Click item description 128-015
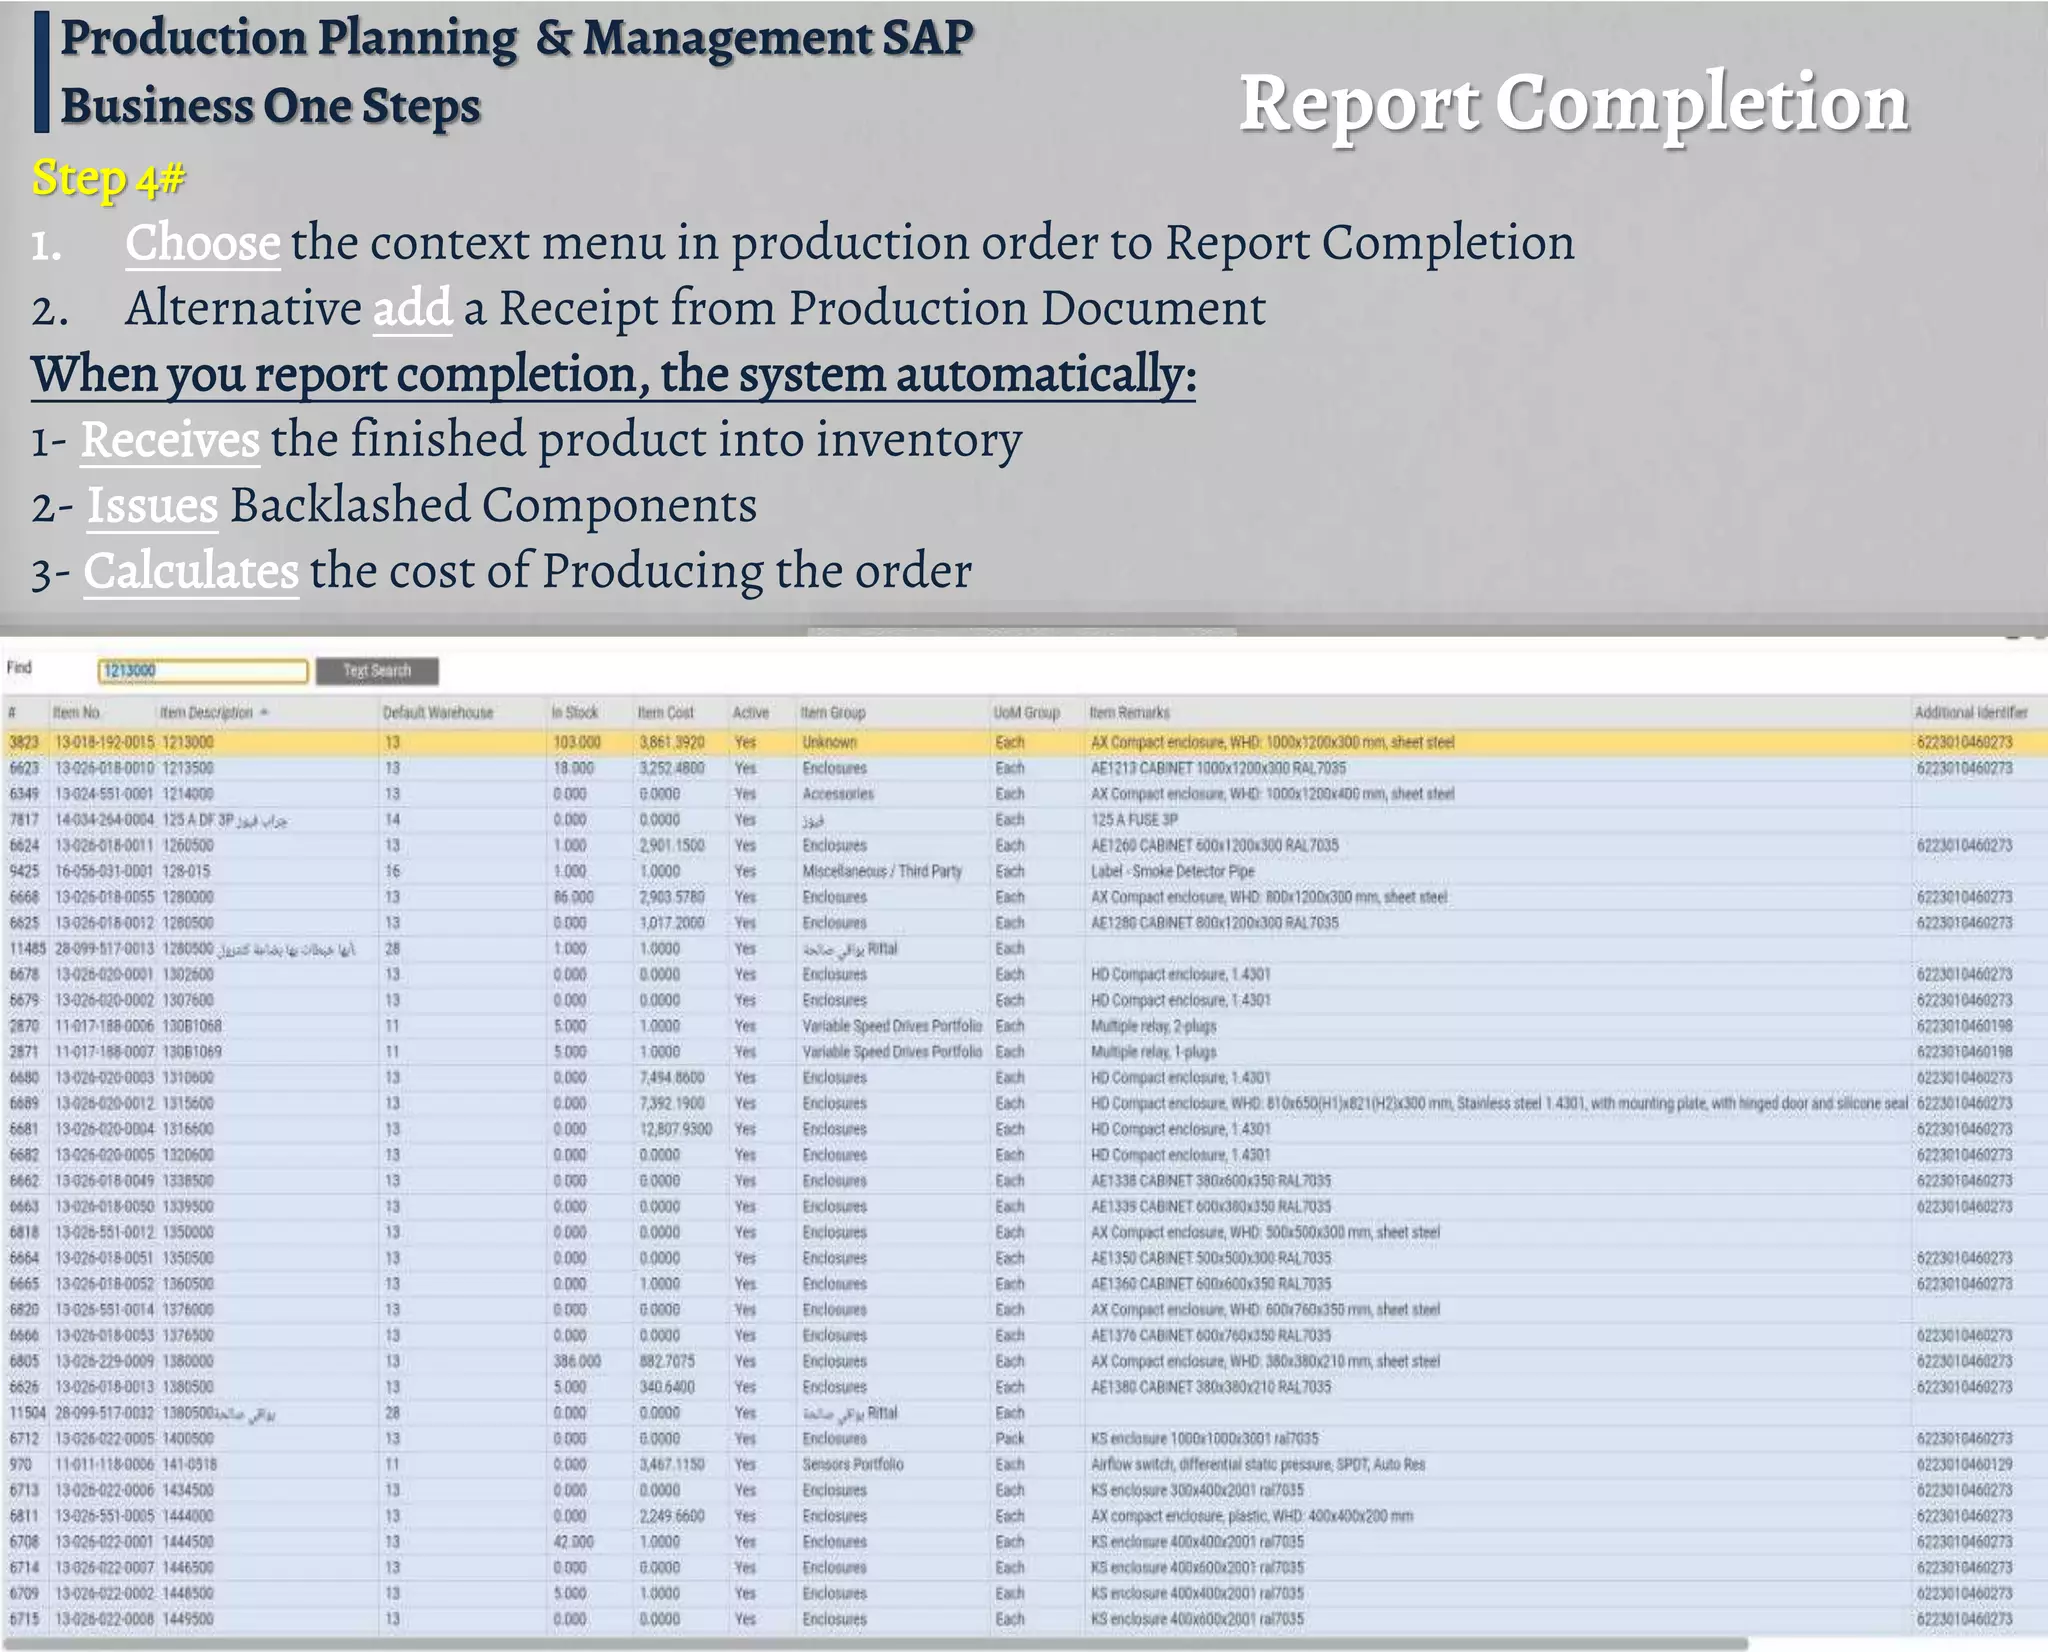The height and width of the screenshot is (1652, 2048). pyautogui.click(x=187, y=871)
